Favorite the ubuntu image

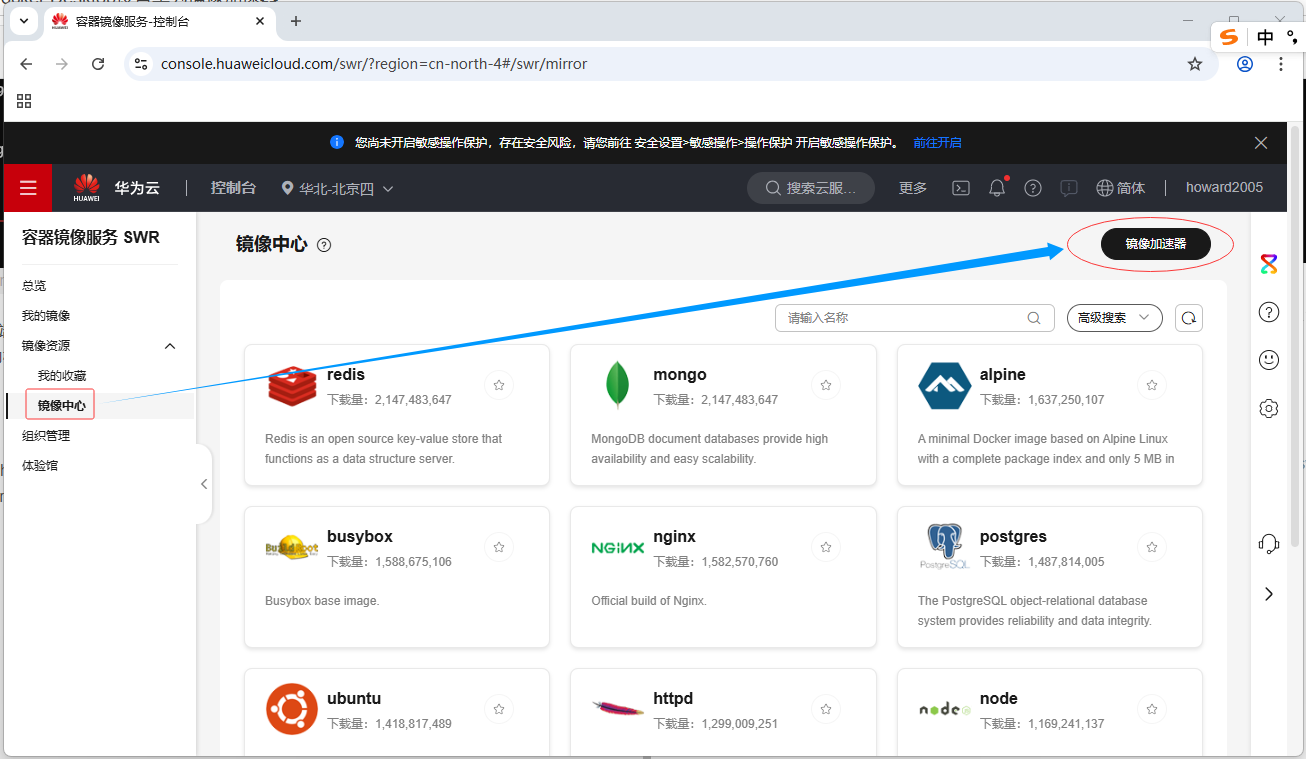coord(499,709)
